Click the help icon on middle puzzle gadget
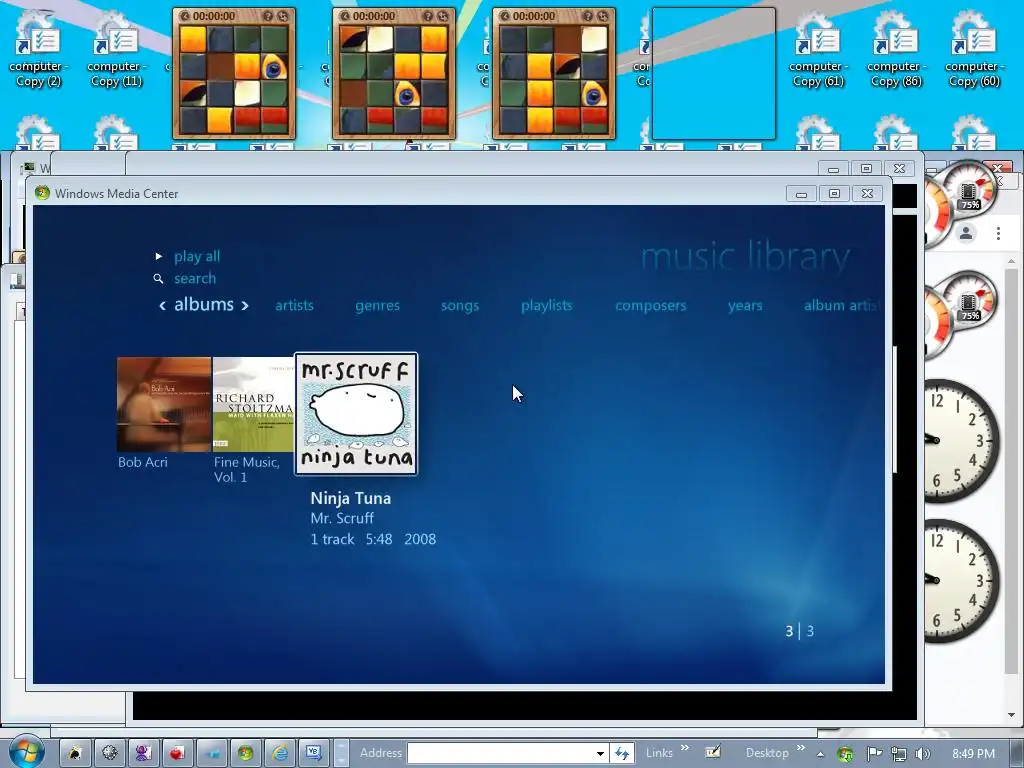Image resolution: width=1024 pixels, height=768 pixels. click(428, 16)
